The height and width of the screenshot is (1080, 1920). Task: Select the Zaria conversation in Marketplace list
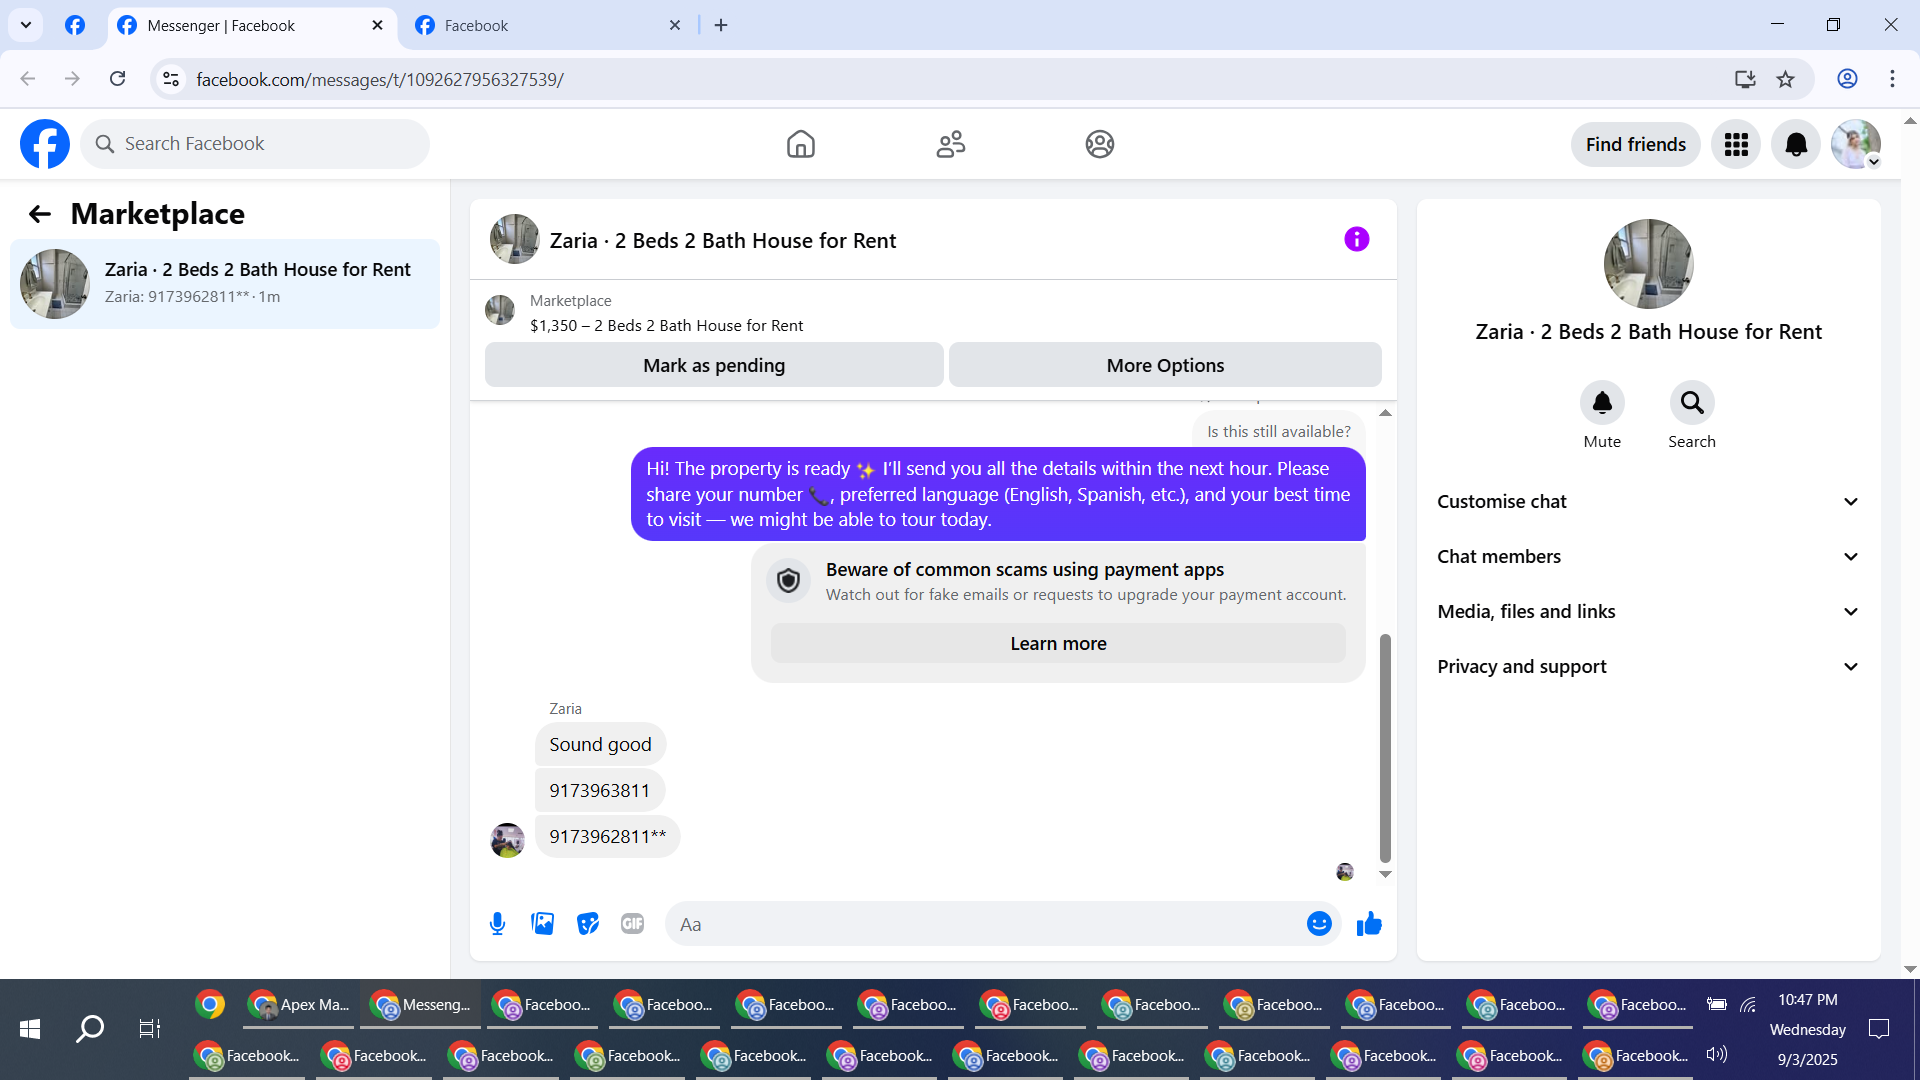[x=225, y=284]
